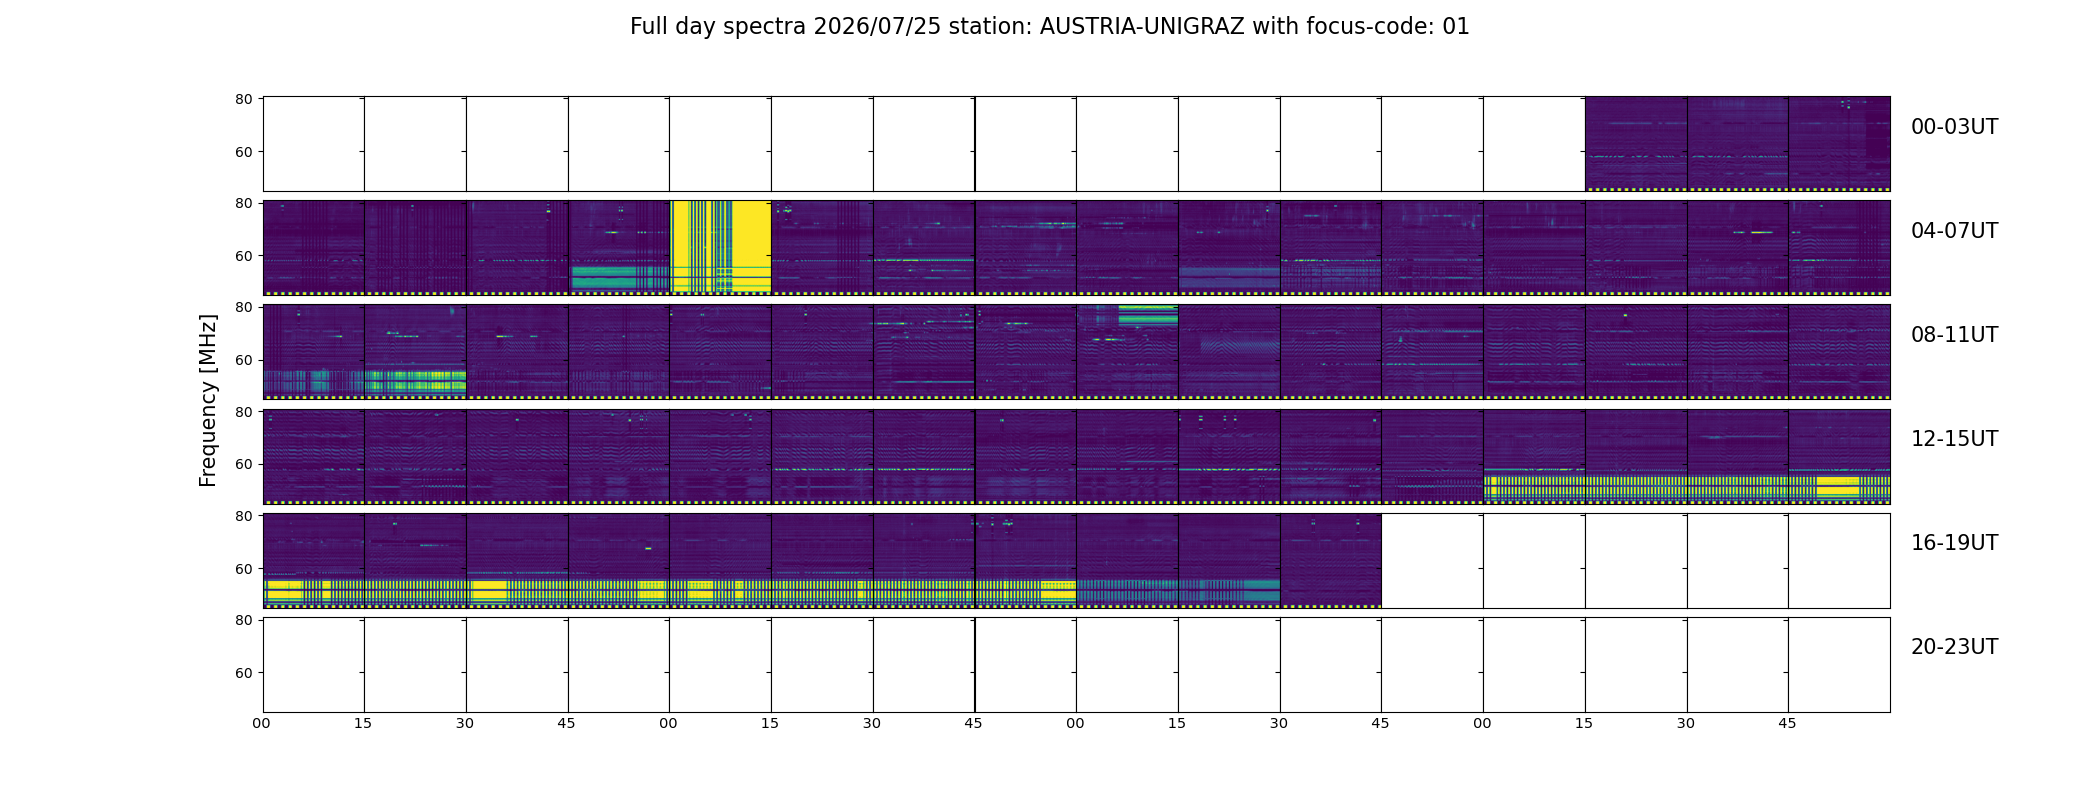The height and width of the screenshot is (800, 2100).
Task: Click yellow striped interference band in 16-19UT row
Action: click(670, 590)
